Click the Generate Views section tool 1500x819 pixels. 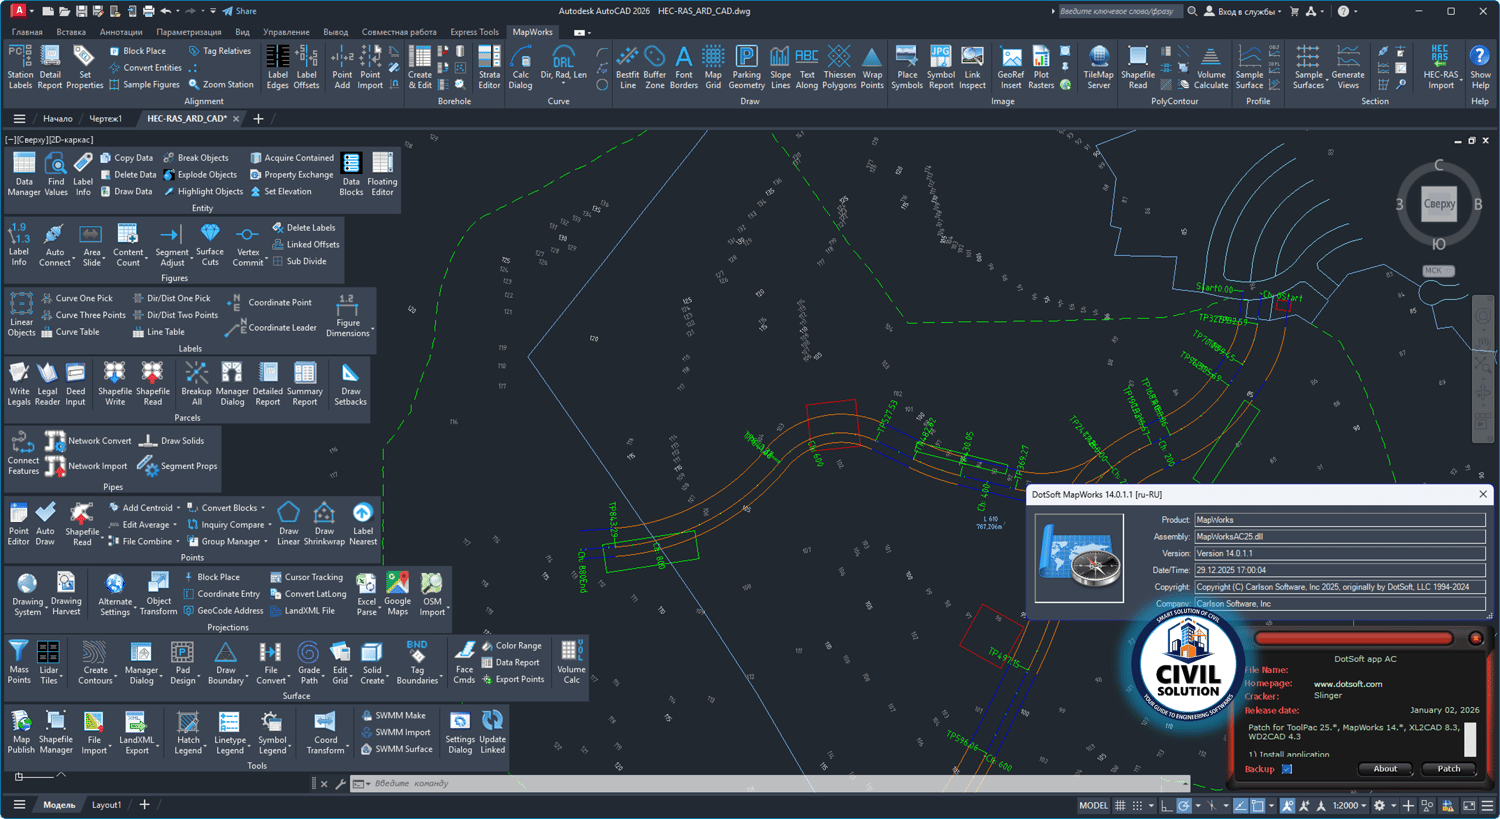pos(1348,67)
